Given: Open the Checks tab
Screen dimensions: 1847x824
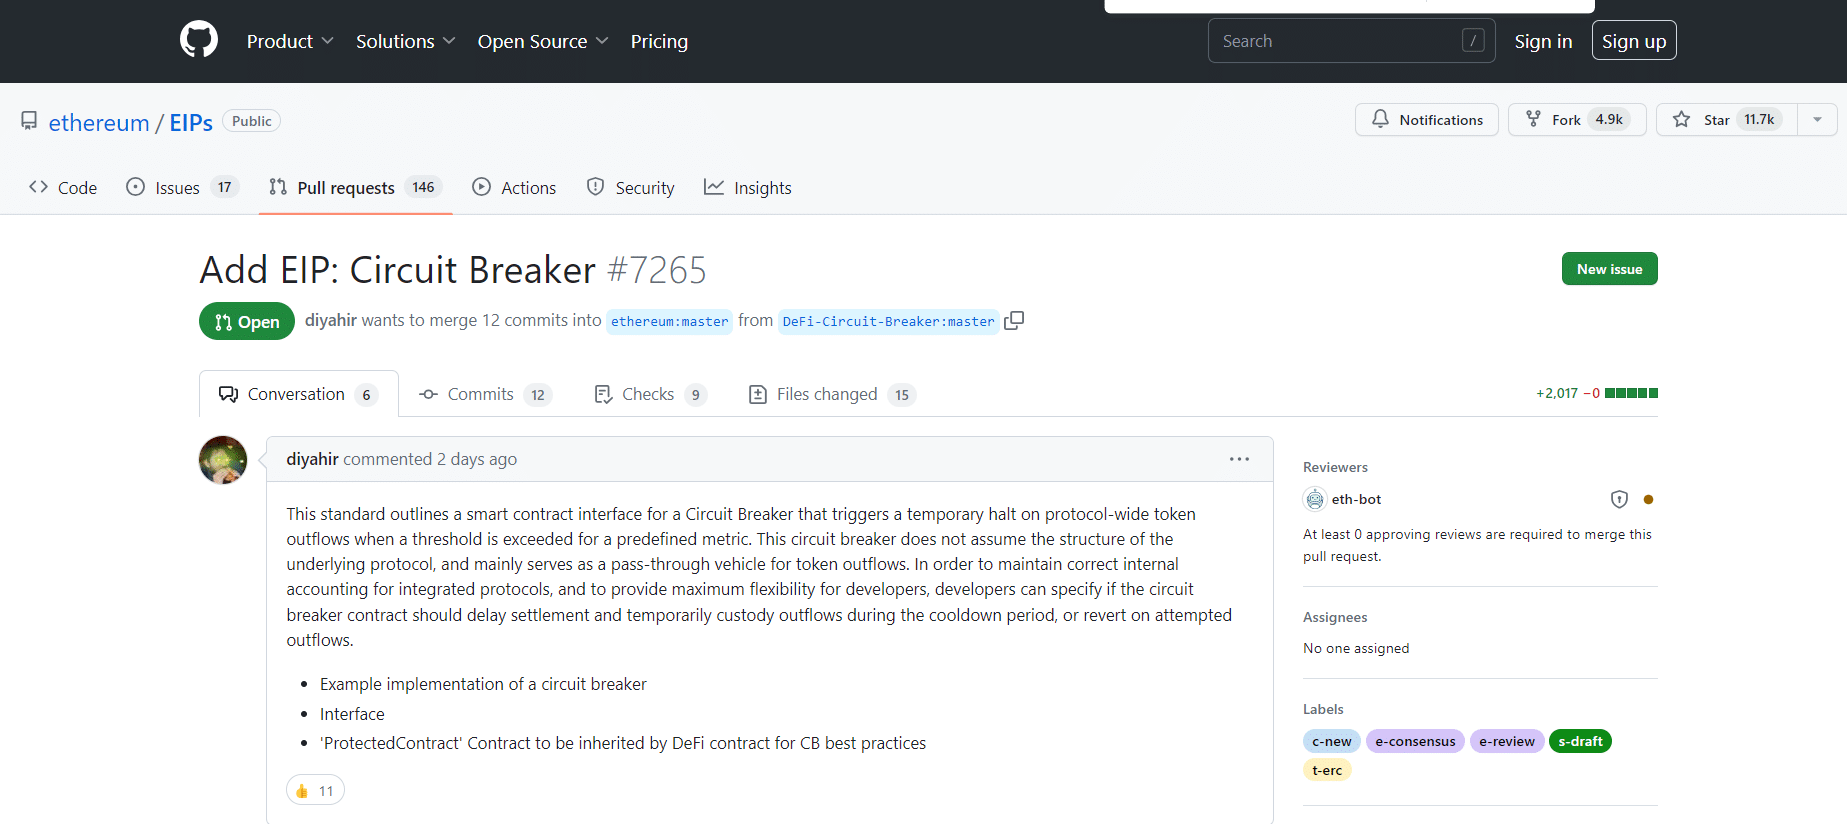Looking at the screenshot, I should coord(650,394).
